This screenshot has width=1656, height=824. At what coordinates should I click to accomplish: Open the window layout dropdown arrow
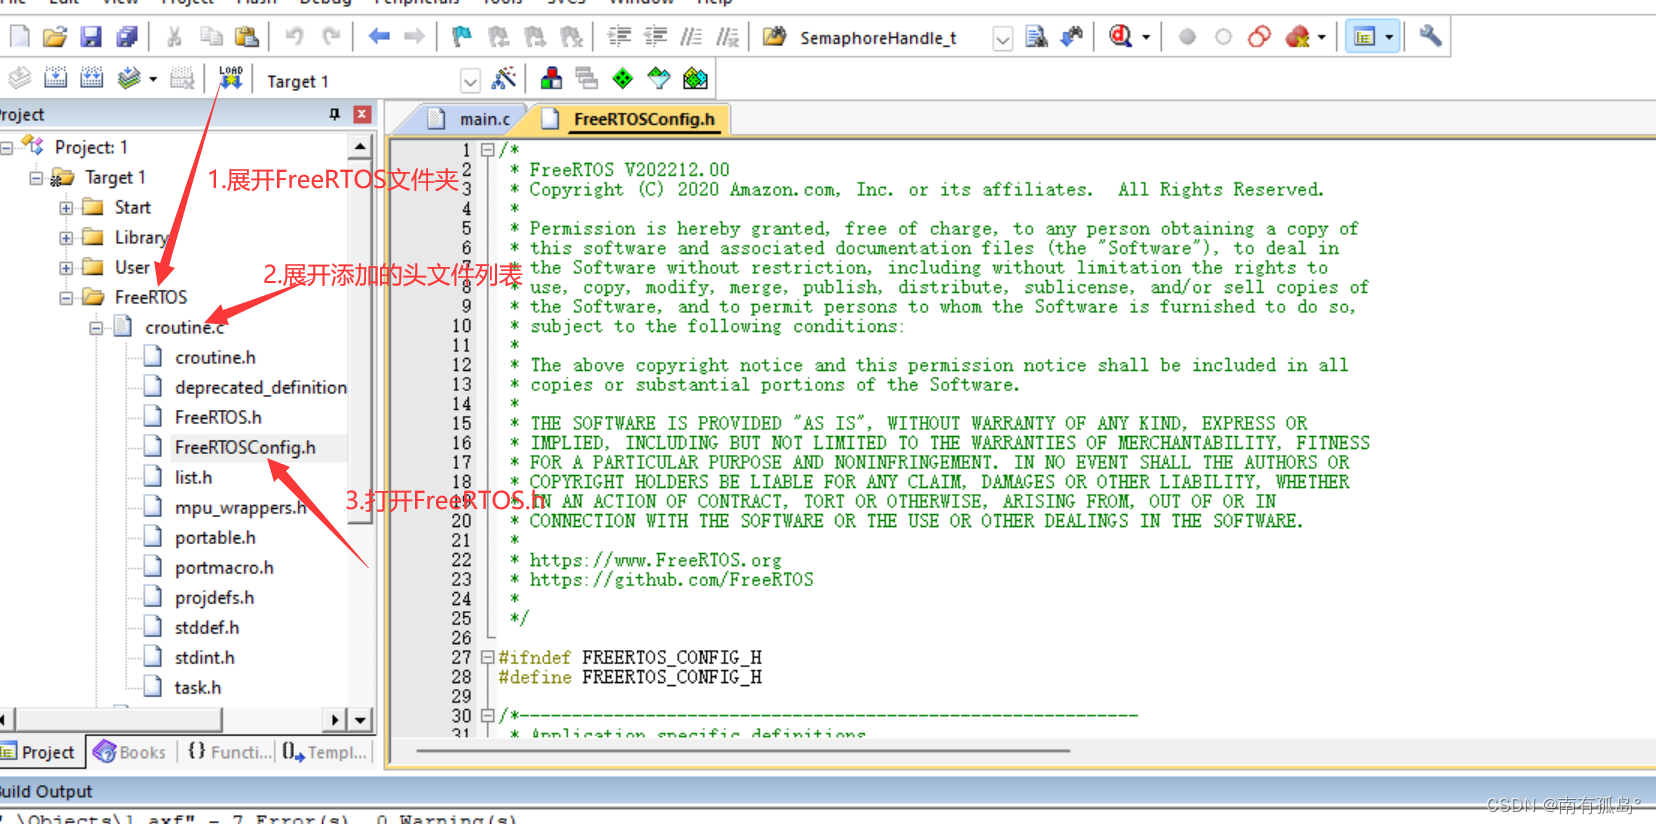(1389, 37)
